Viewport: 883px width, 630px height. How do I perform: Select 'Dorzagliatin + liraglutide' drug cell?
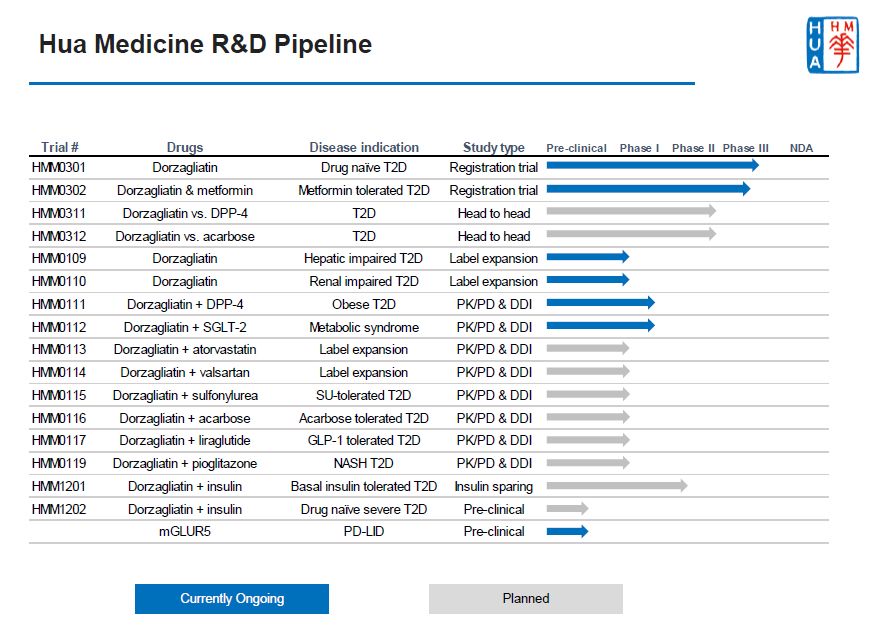pyautogui.click(x=185, y=441)
